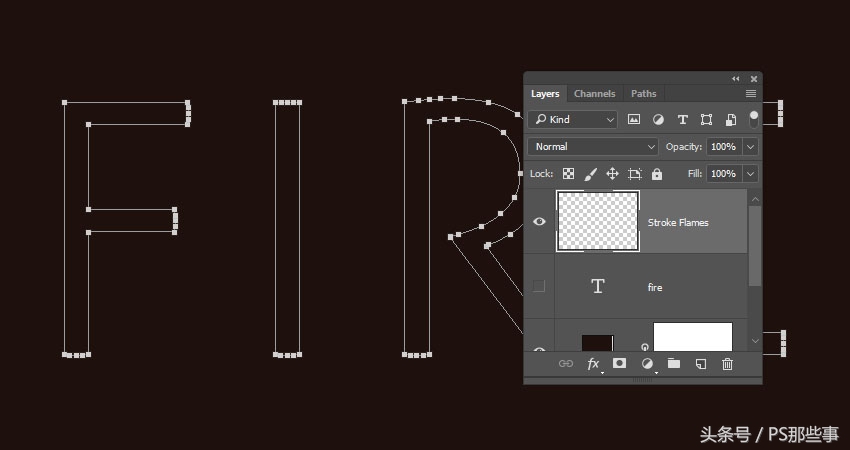
Task: Toggle the layer filtering switch
Action: pyautogui.click(x=753, y=118)
